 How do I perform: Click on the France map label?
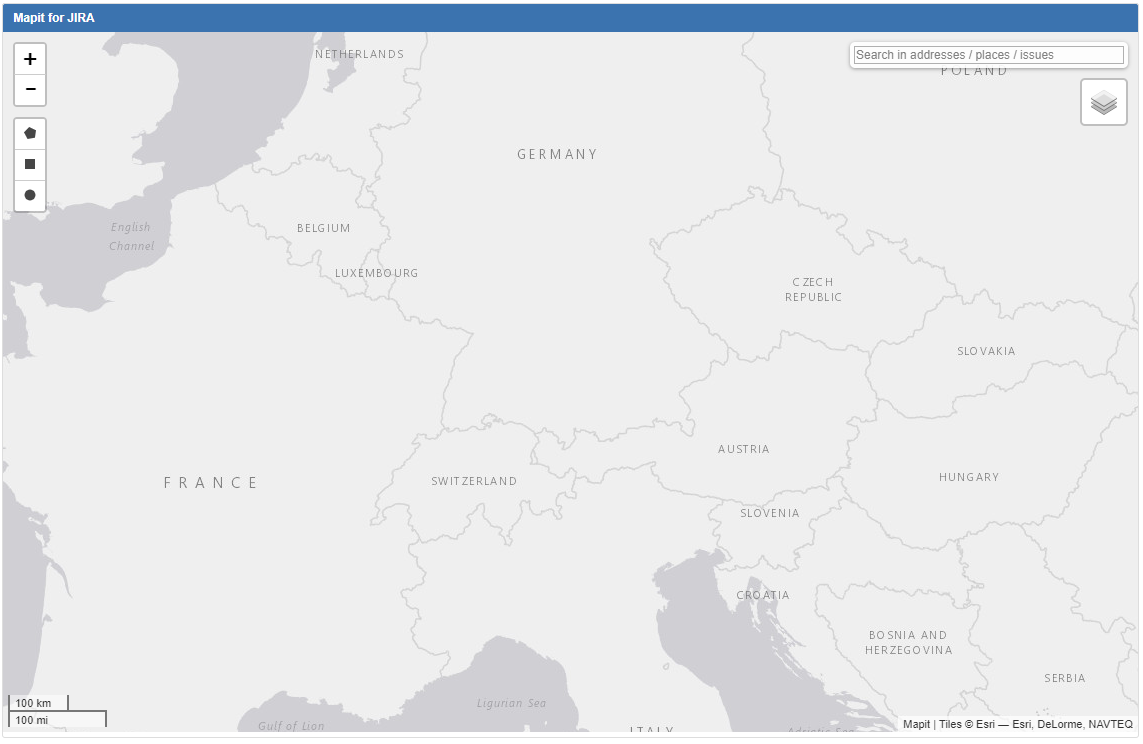pos(211,483)
